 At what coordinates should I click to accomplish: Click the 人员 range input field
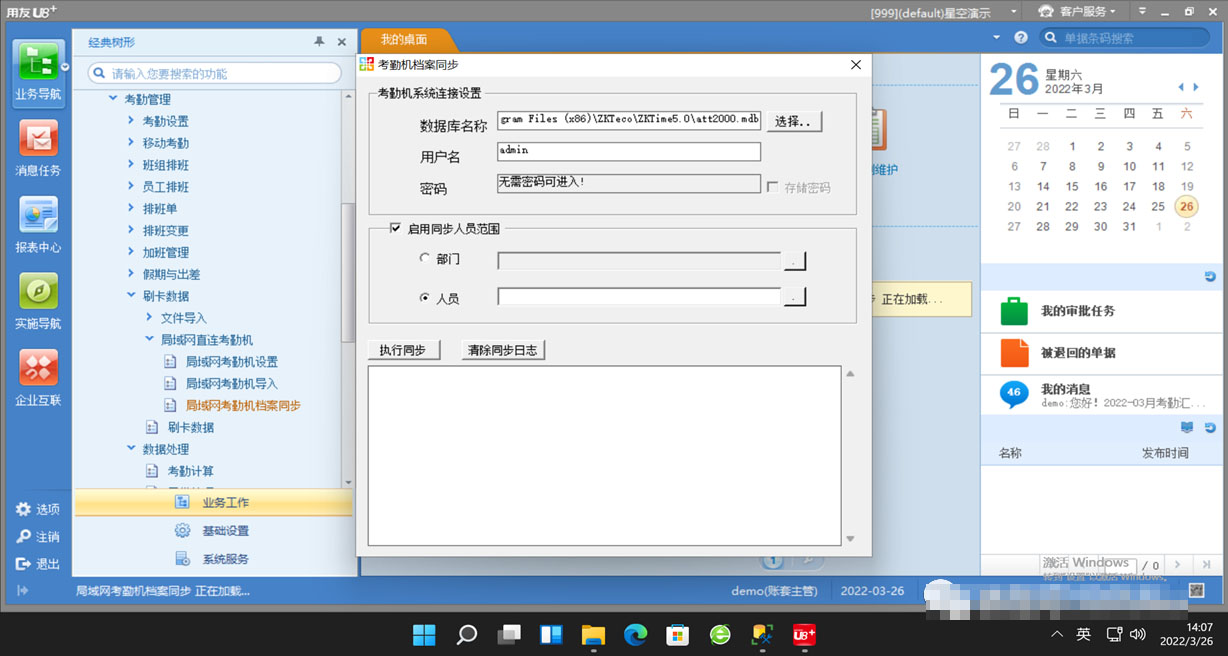point(639,297)
